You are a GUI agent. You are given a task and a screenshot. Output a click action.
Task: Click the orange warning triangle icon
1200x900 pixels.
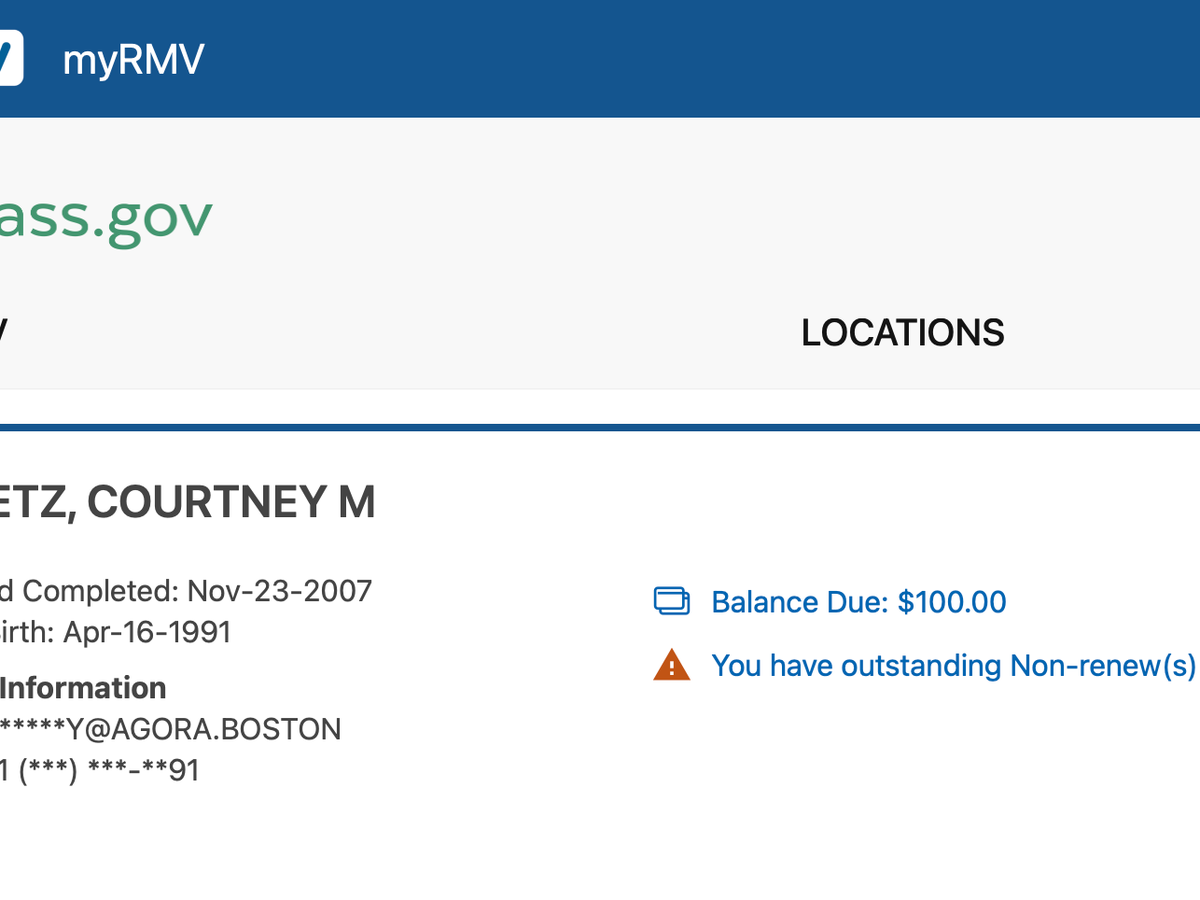pos(672,665)
